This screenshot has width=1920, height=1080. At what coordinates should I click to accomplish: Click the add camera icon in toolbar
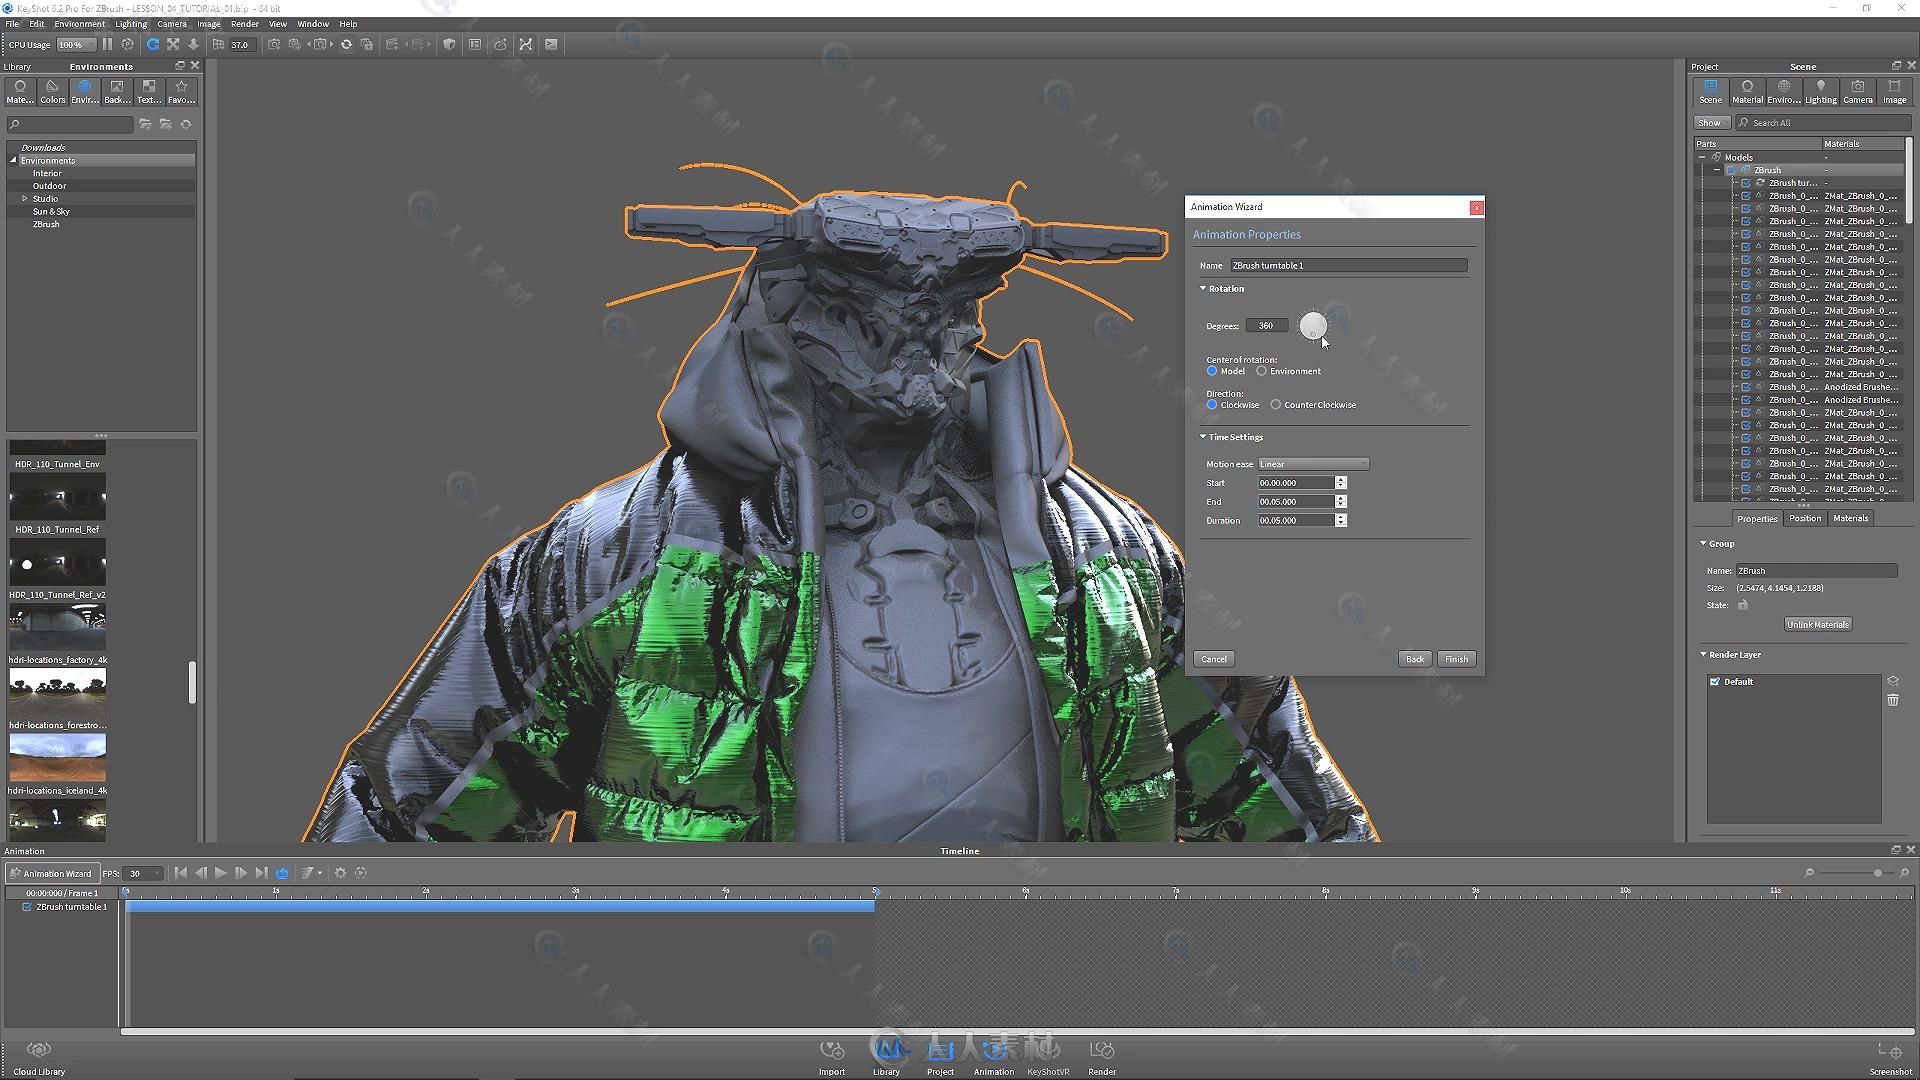click(x=274, y=44)
